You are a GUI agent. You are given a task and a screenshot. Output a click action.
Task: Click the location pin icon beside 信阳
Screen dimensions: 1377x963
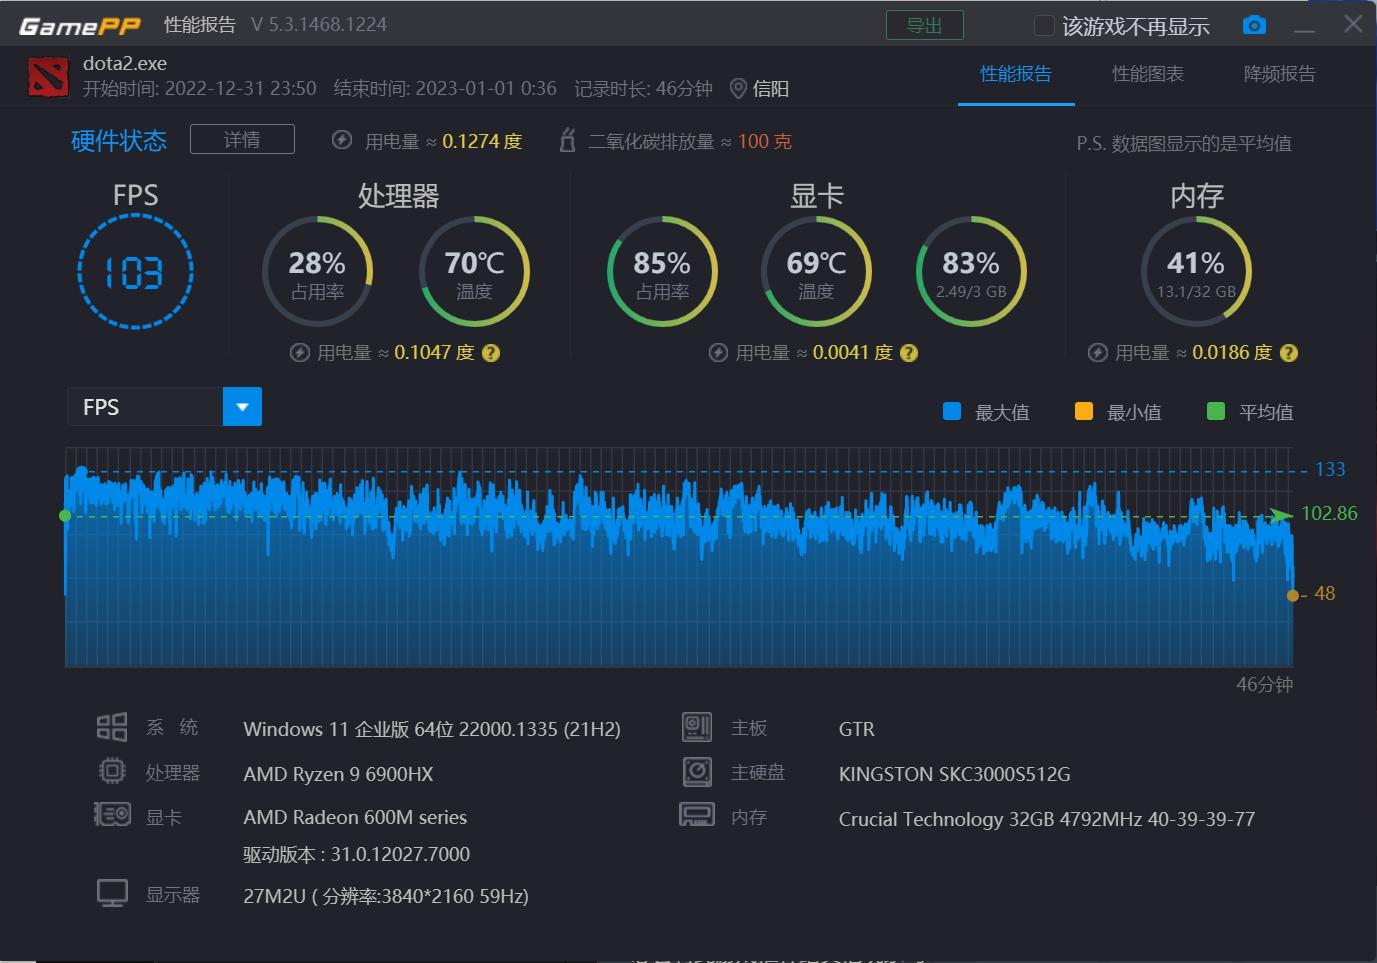738,89
